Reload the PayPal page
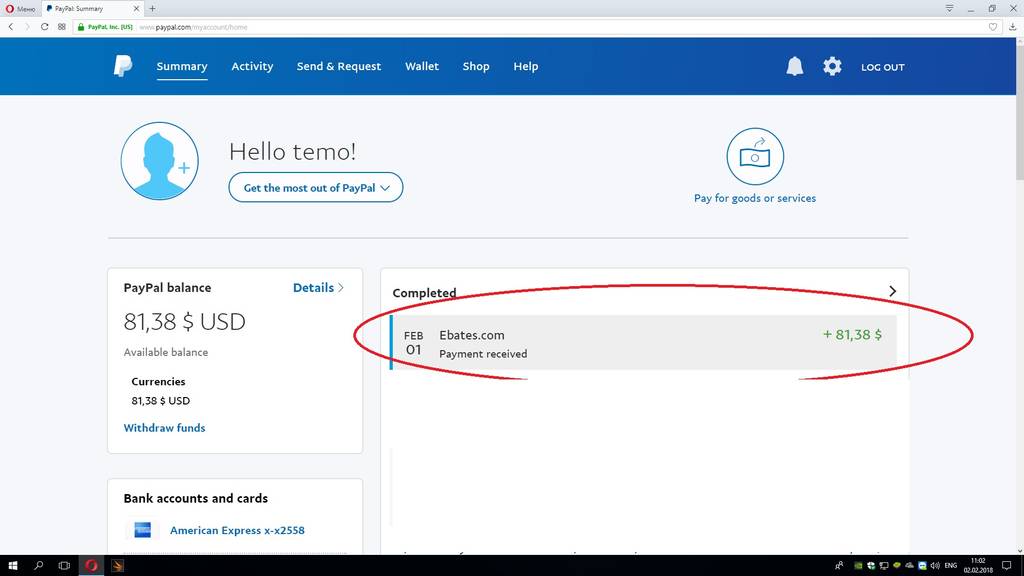The width and height of the screenshot is (1024, 576). [44, 27]
